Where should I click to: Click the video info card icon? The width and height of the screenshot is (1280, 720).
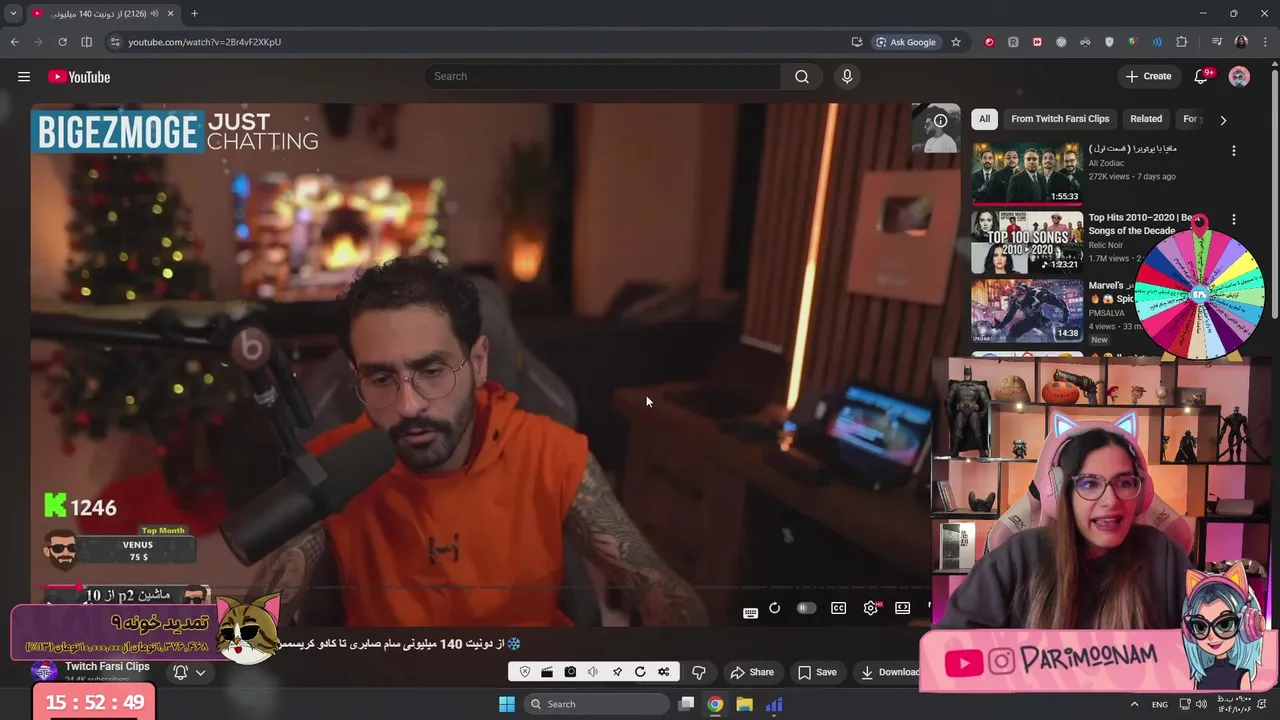[x=940, y=120]
